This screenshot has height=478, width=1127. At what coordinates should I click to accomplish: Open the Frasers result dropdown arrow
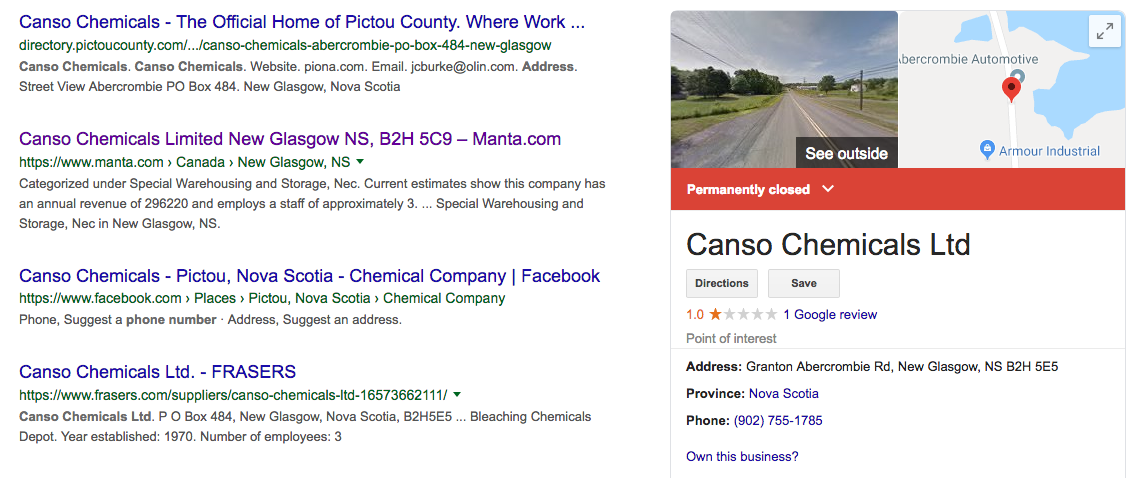pos(457,394)
